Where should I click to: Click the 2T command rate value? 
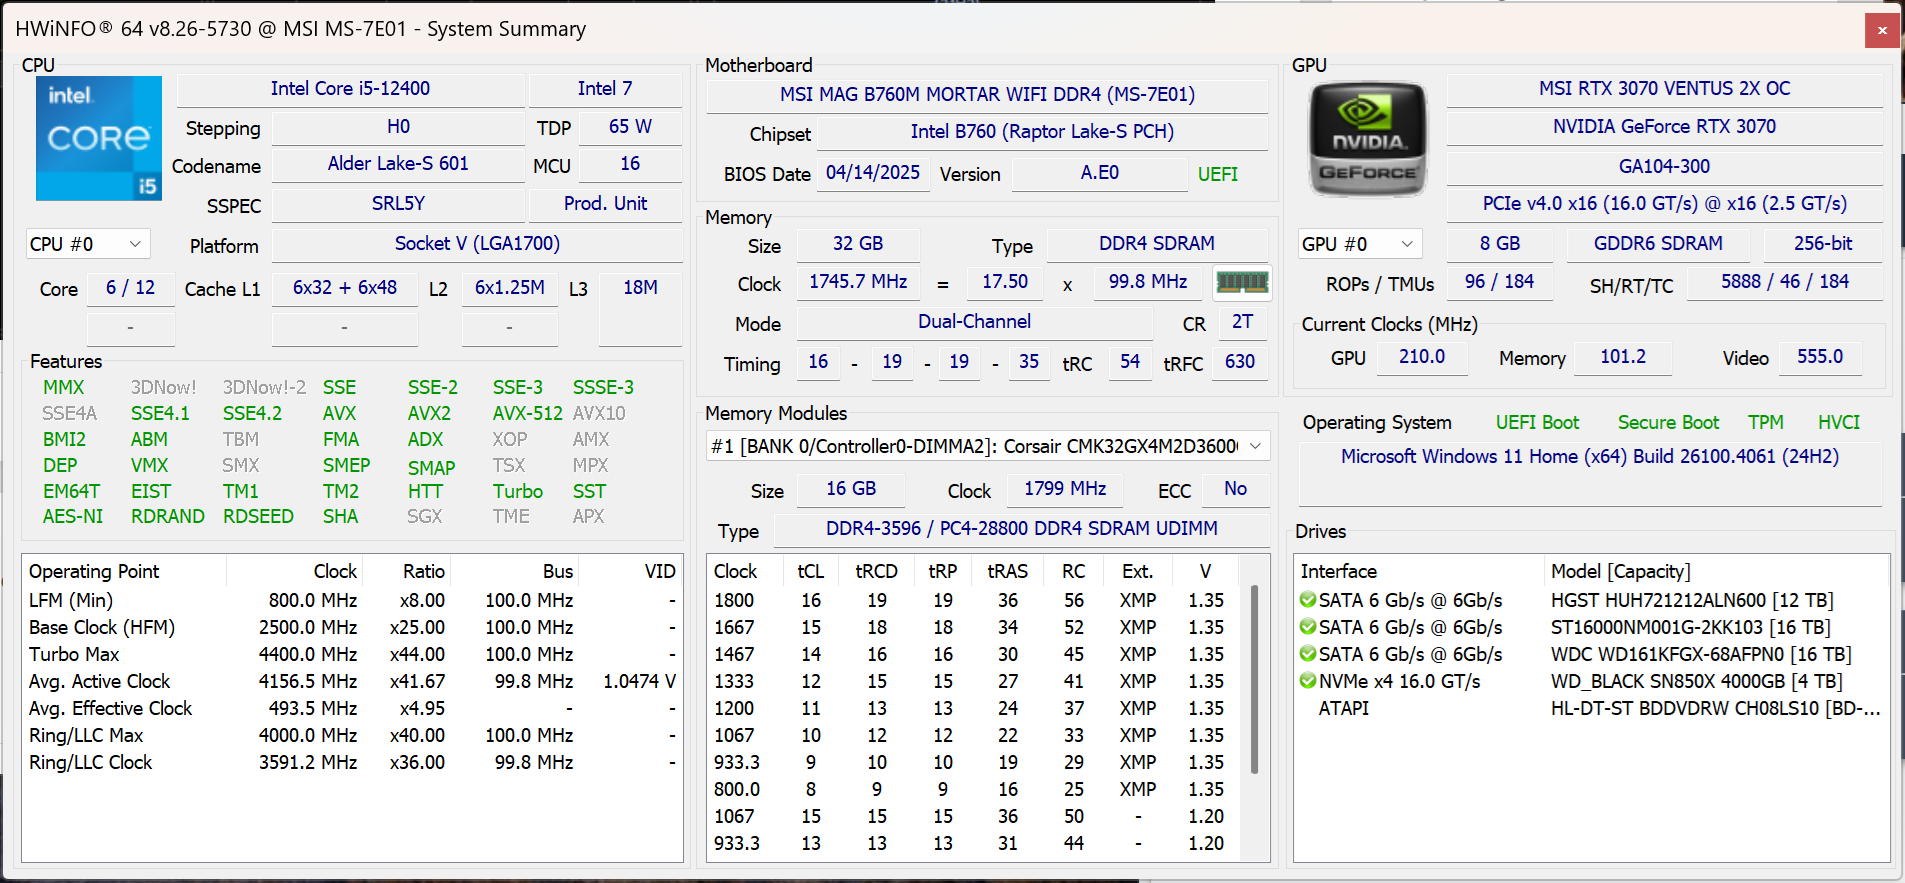tap(1242, 322)
